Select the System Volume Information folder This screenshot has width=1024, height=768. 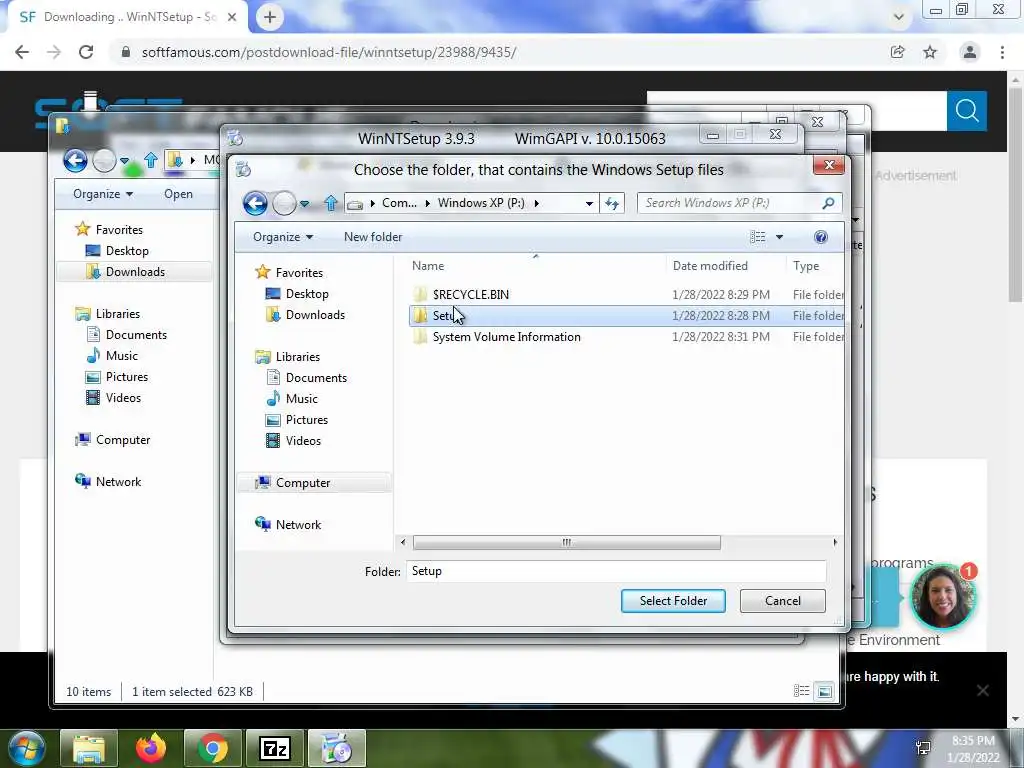626,337
